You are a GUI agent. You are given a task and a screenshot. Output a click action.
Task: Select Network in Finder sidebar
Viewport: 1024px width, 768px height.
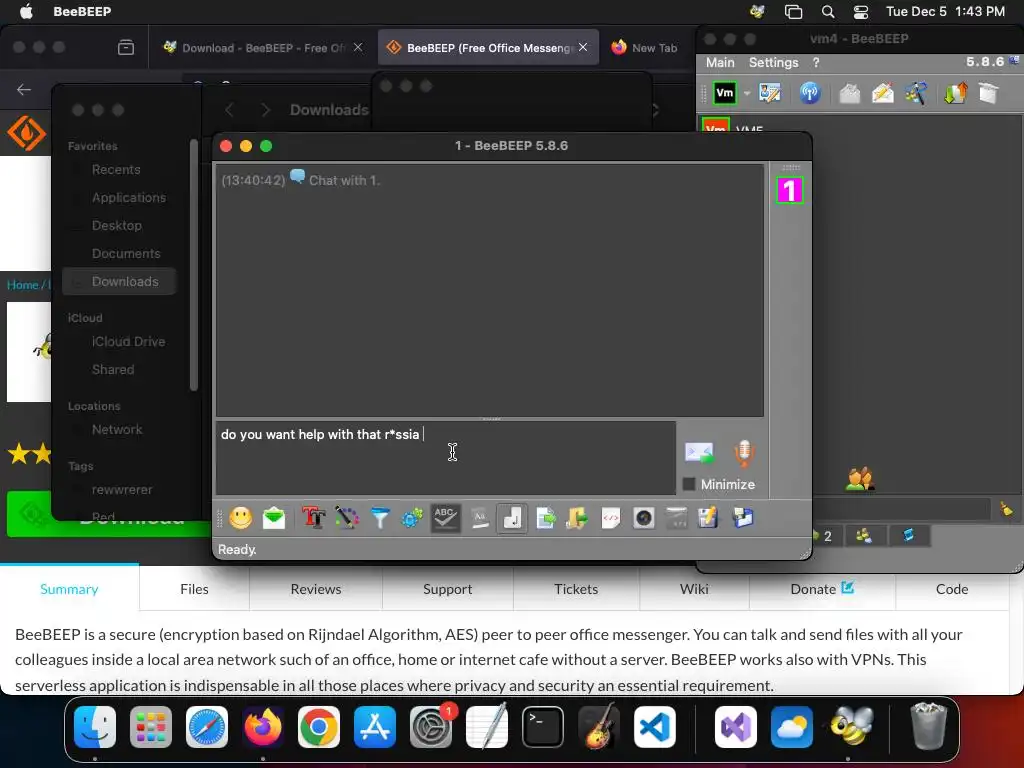coord(117,429)
